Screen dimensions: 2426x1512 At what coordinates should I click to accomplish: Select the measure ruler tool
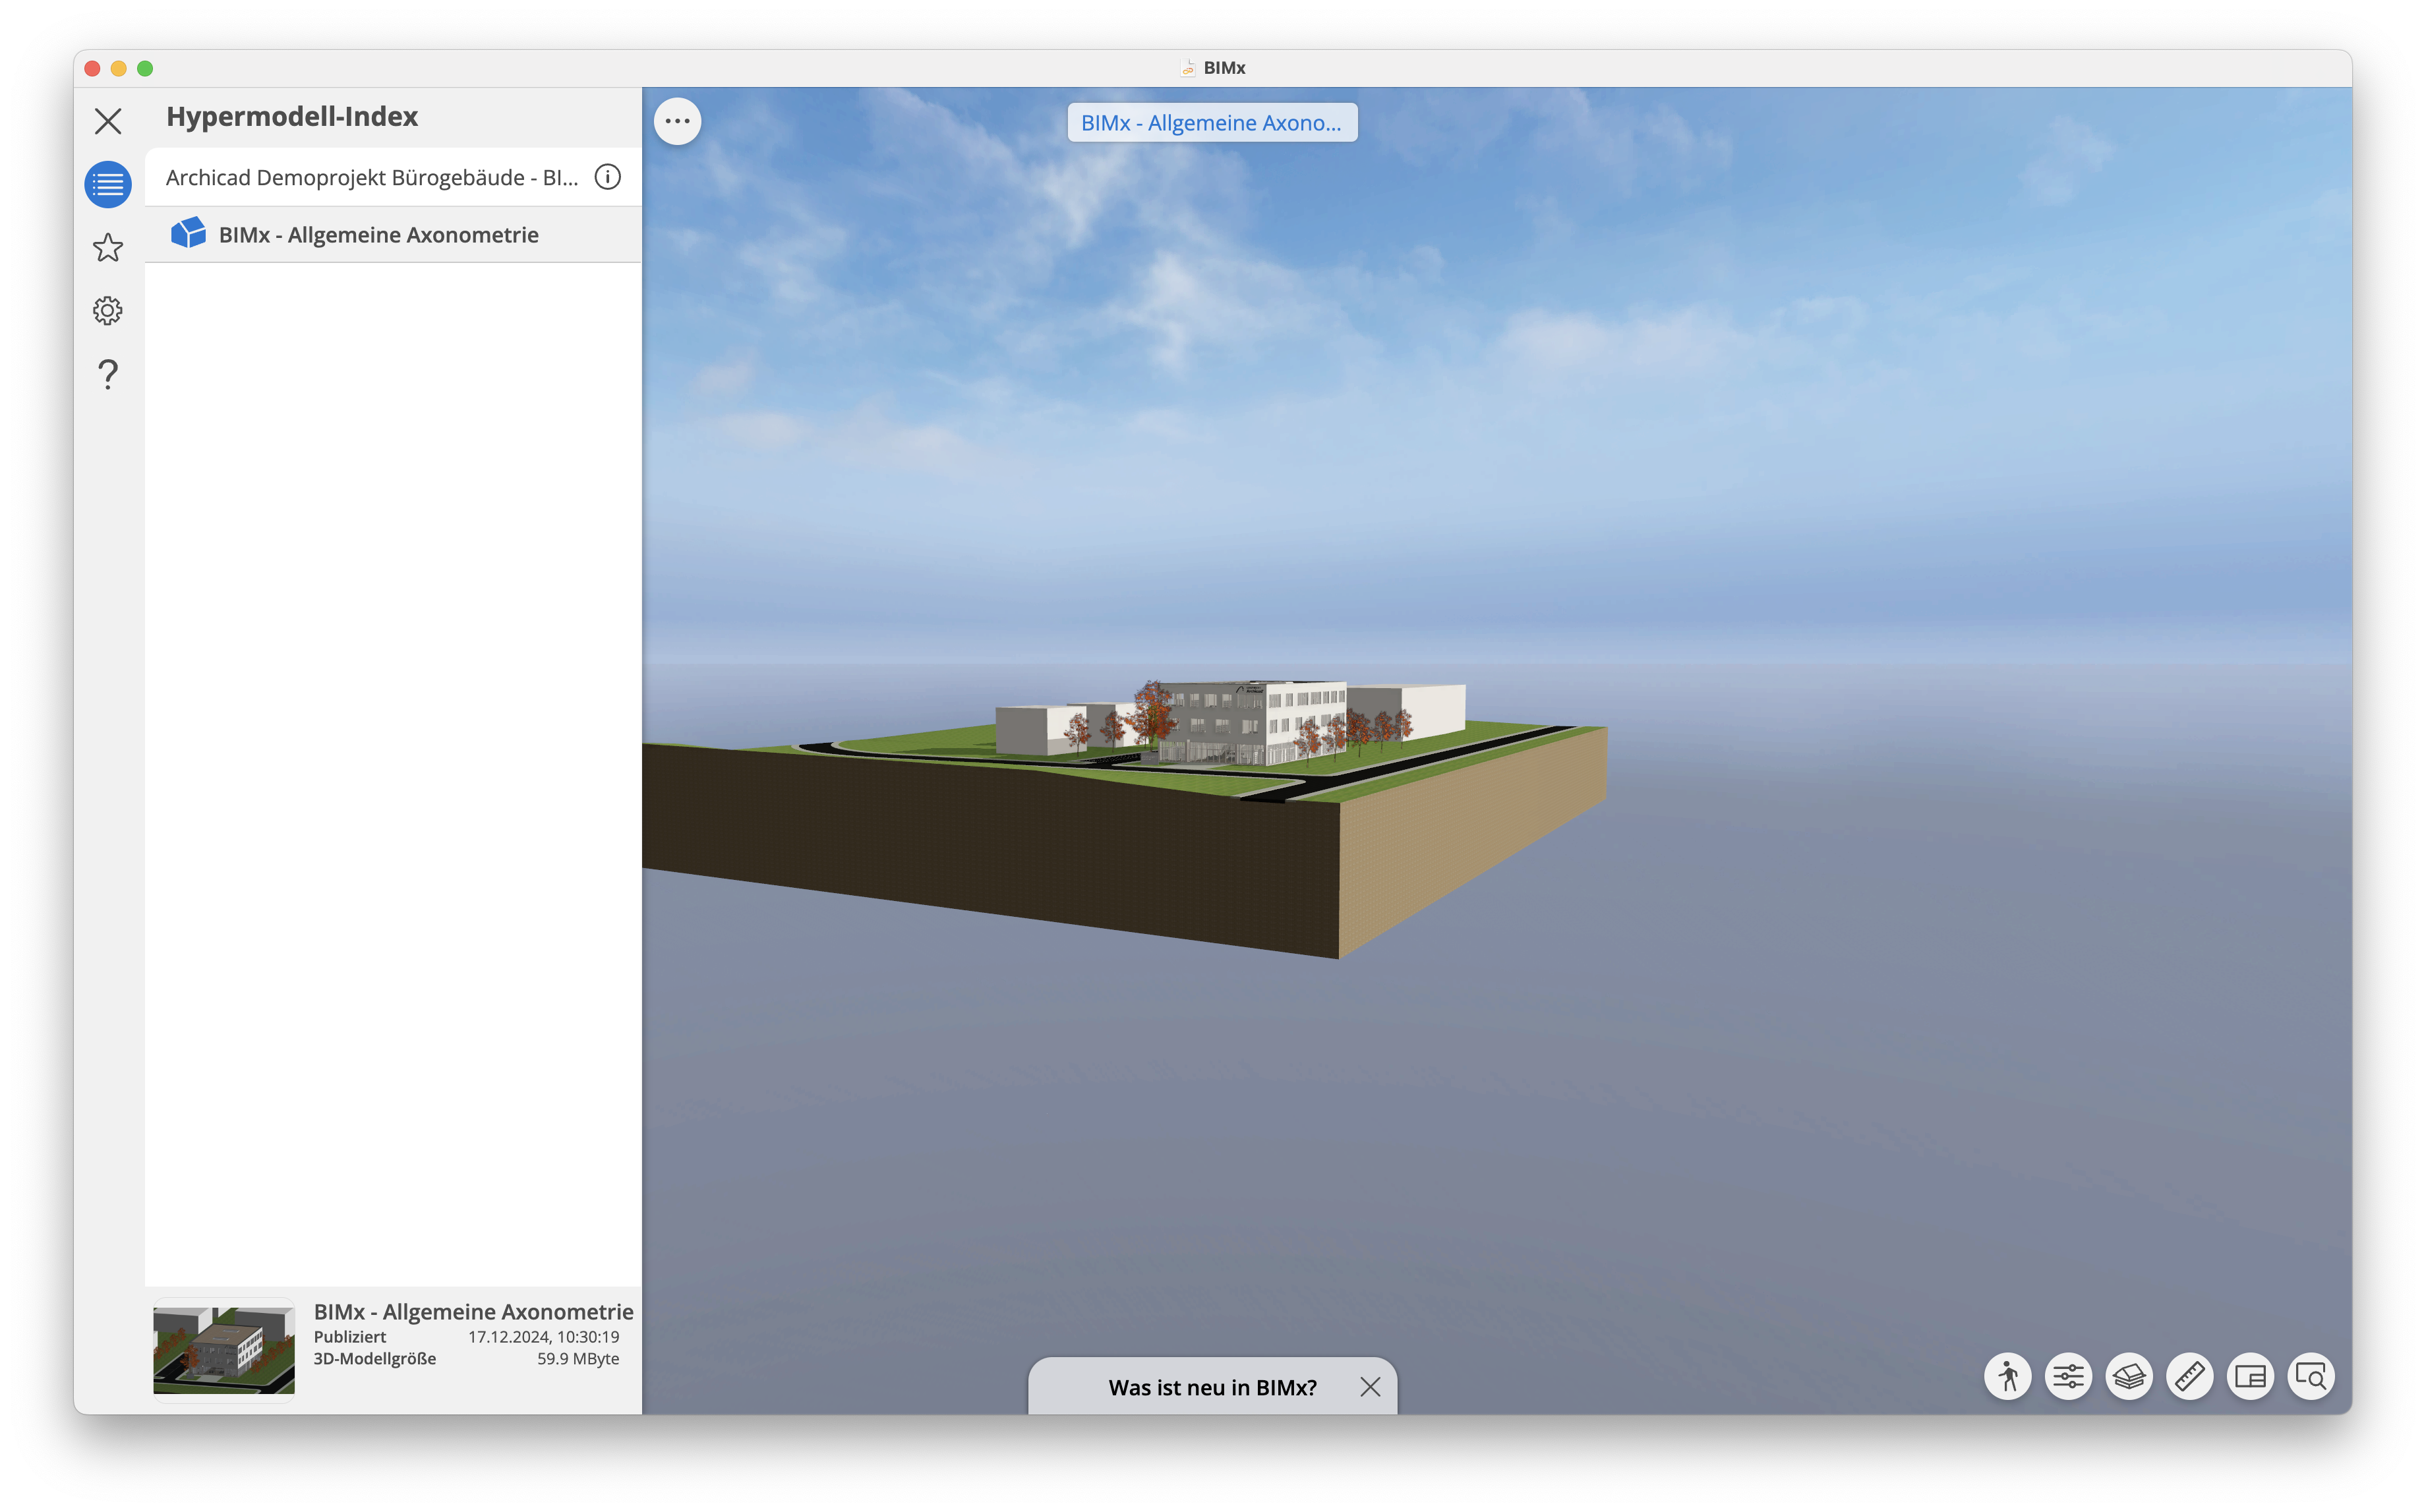tap(2190, 1376)
